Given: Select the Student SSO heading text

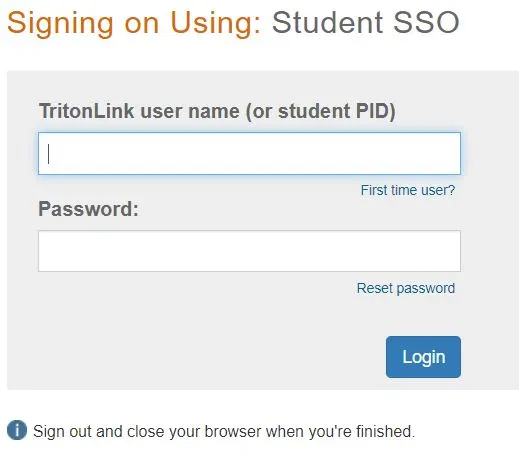Looking at the screenshot, I should (366, 23).
